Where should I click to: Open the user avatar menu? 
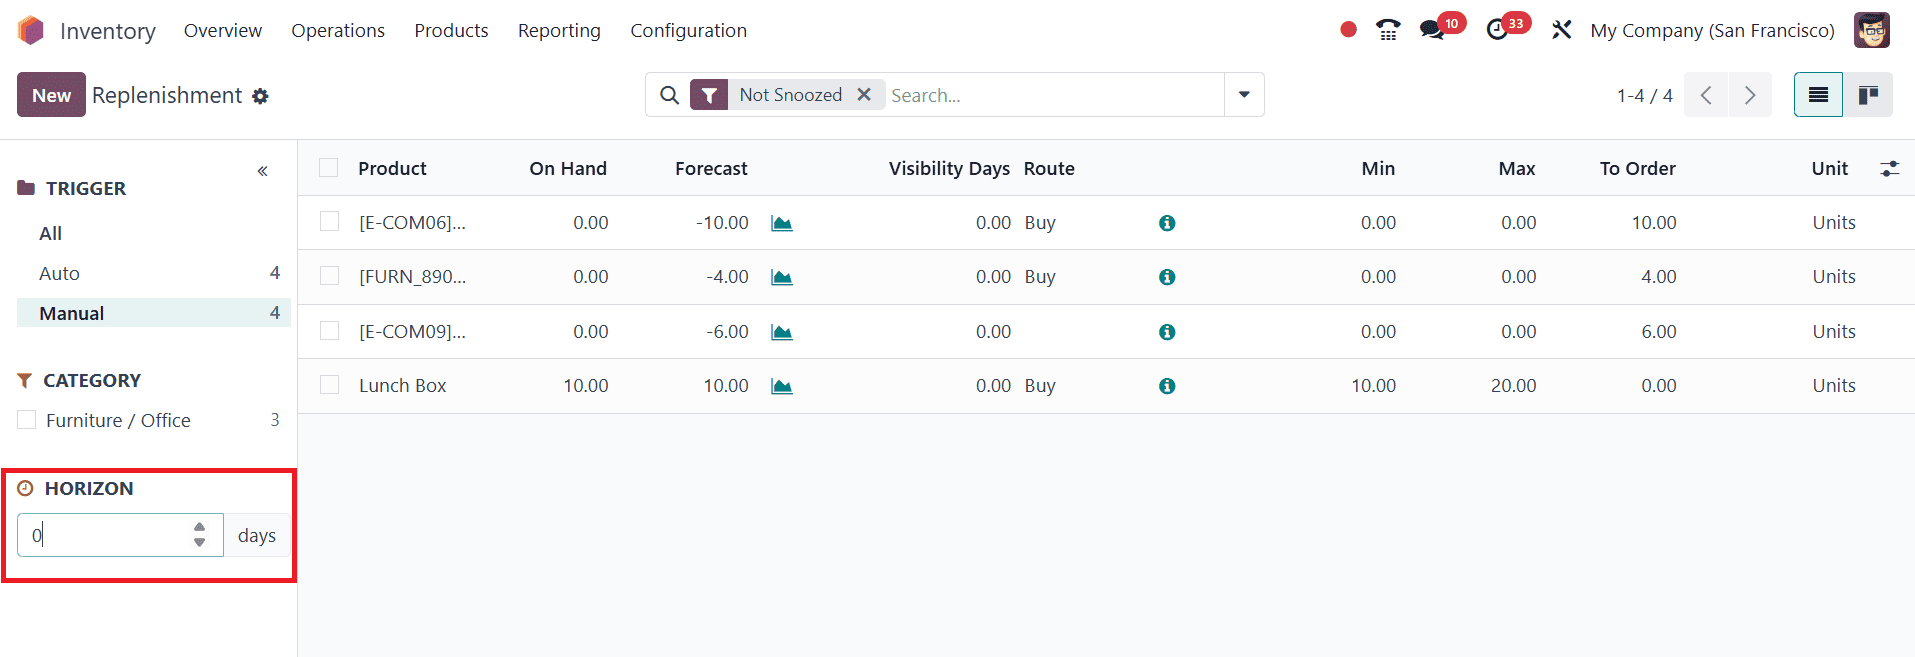pyautogui.click(x=1871, y=30)
